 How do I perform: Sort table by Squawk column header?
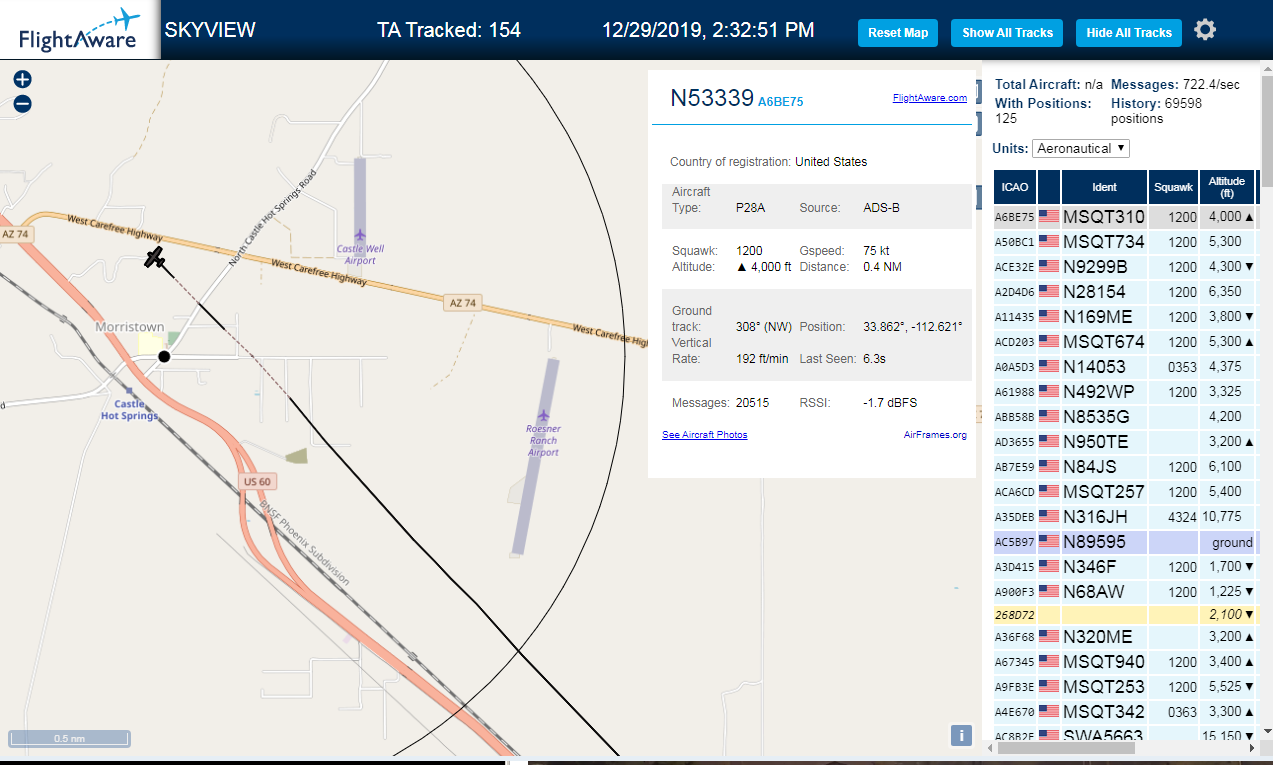click(x=1173, y=187)
